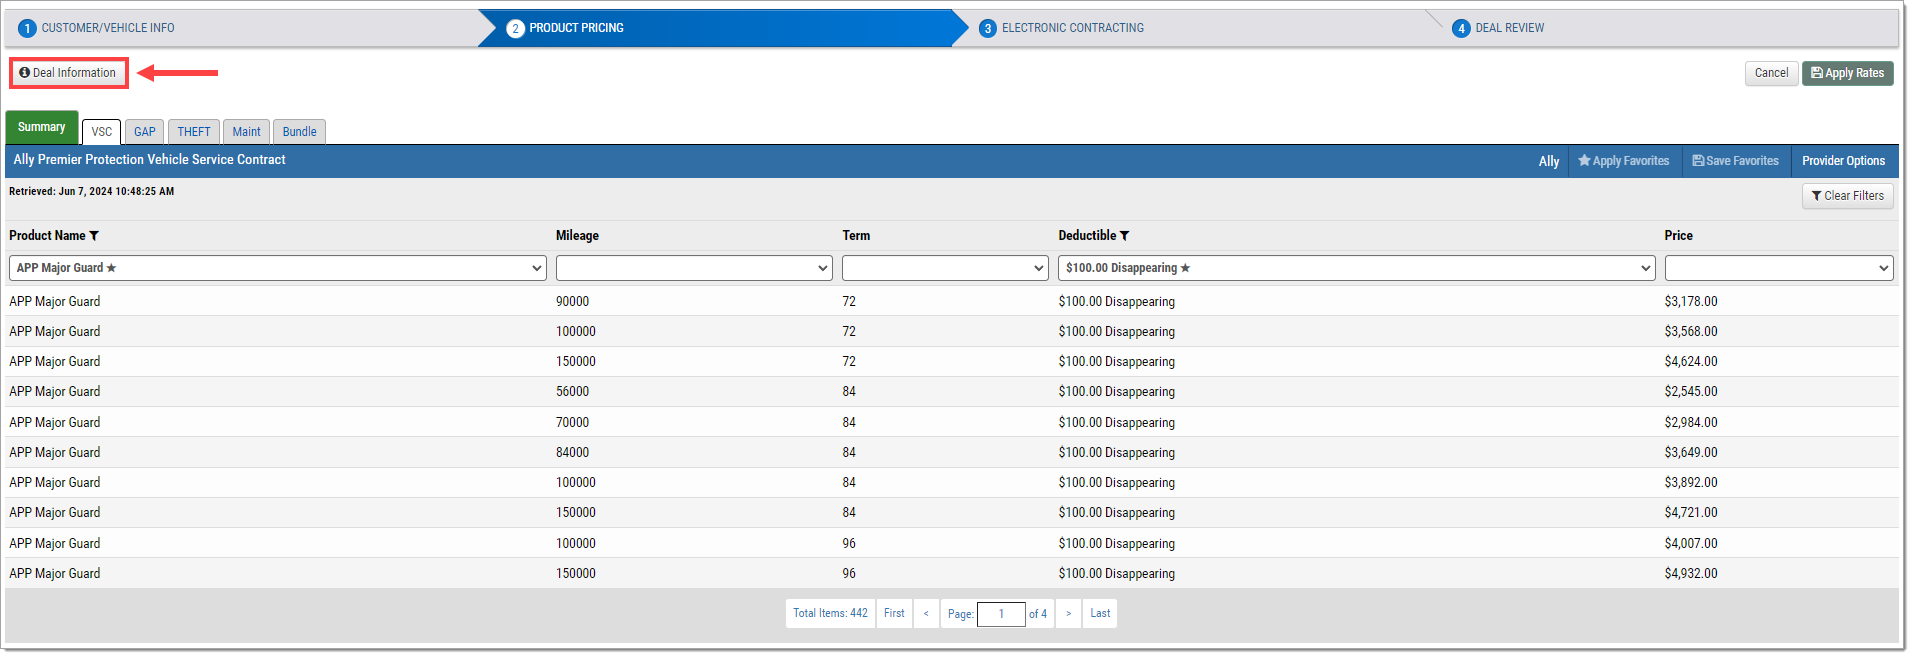
Task: Jump to Last page of results
Action: [x=1100, y=614]
